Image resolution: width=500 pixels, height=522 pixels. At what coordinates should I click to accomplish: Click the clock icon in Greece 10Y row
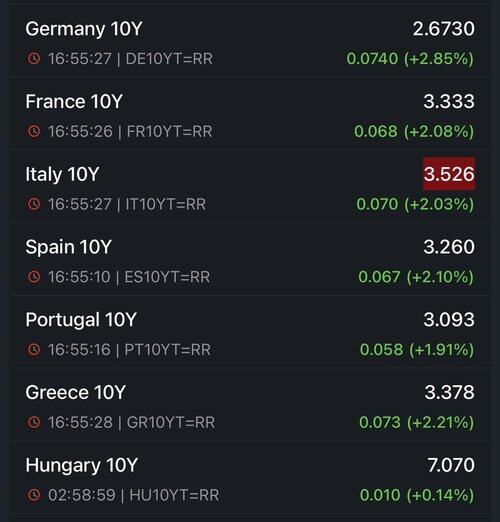tap(34, 422)
